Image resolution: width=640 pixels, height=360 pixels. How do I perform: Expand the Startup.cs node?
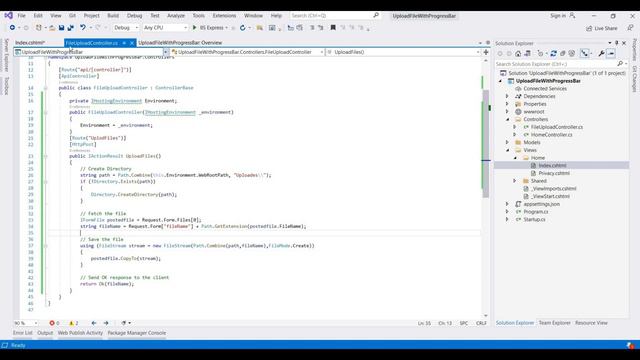click(x=507, y=219)
